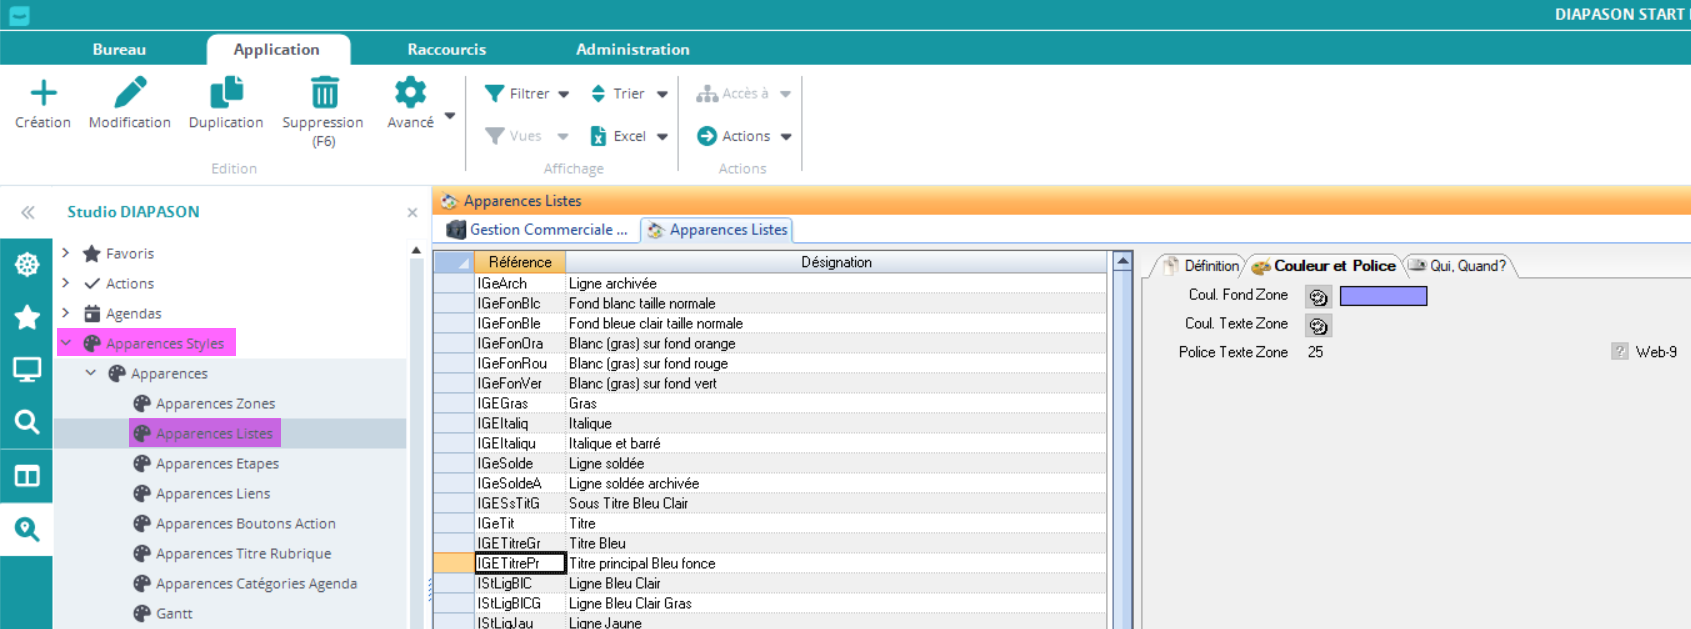Click the Coul. Texte Zone palette icon
The width and height of the screenshot is (1691, 629).
coord(1318,326)
